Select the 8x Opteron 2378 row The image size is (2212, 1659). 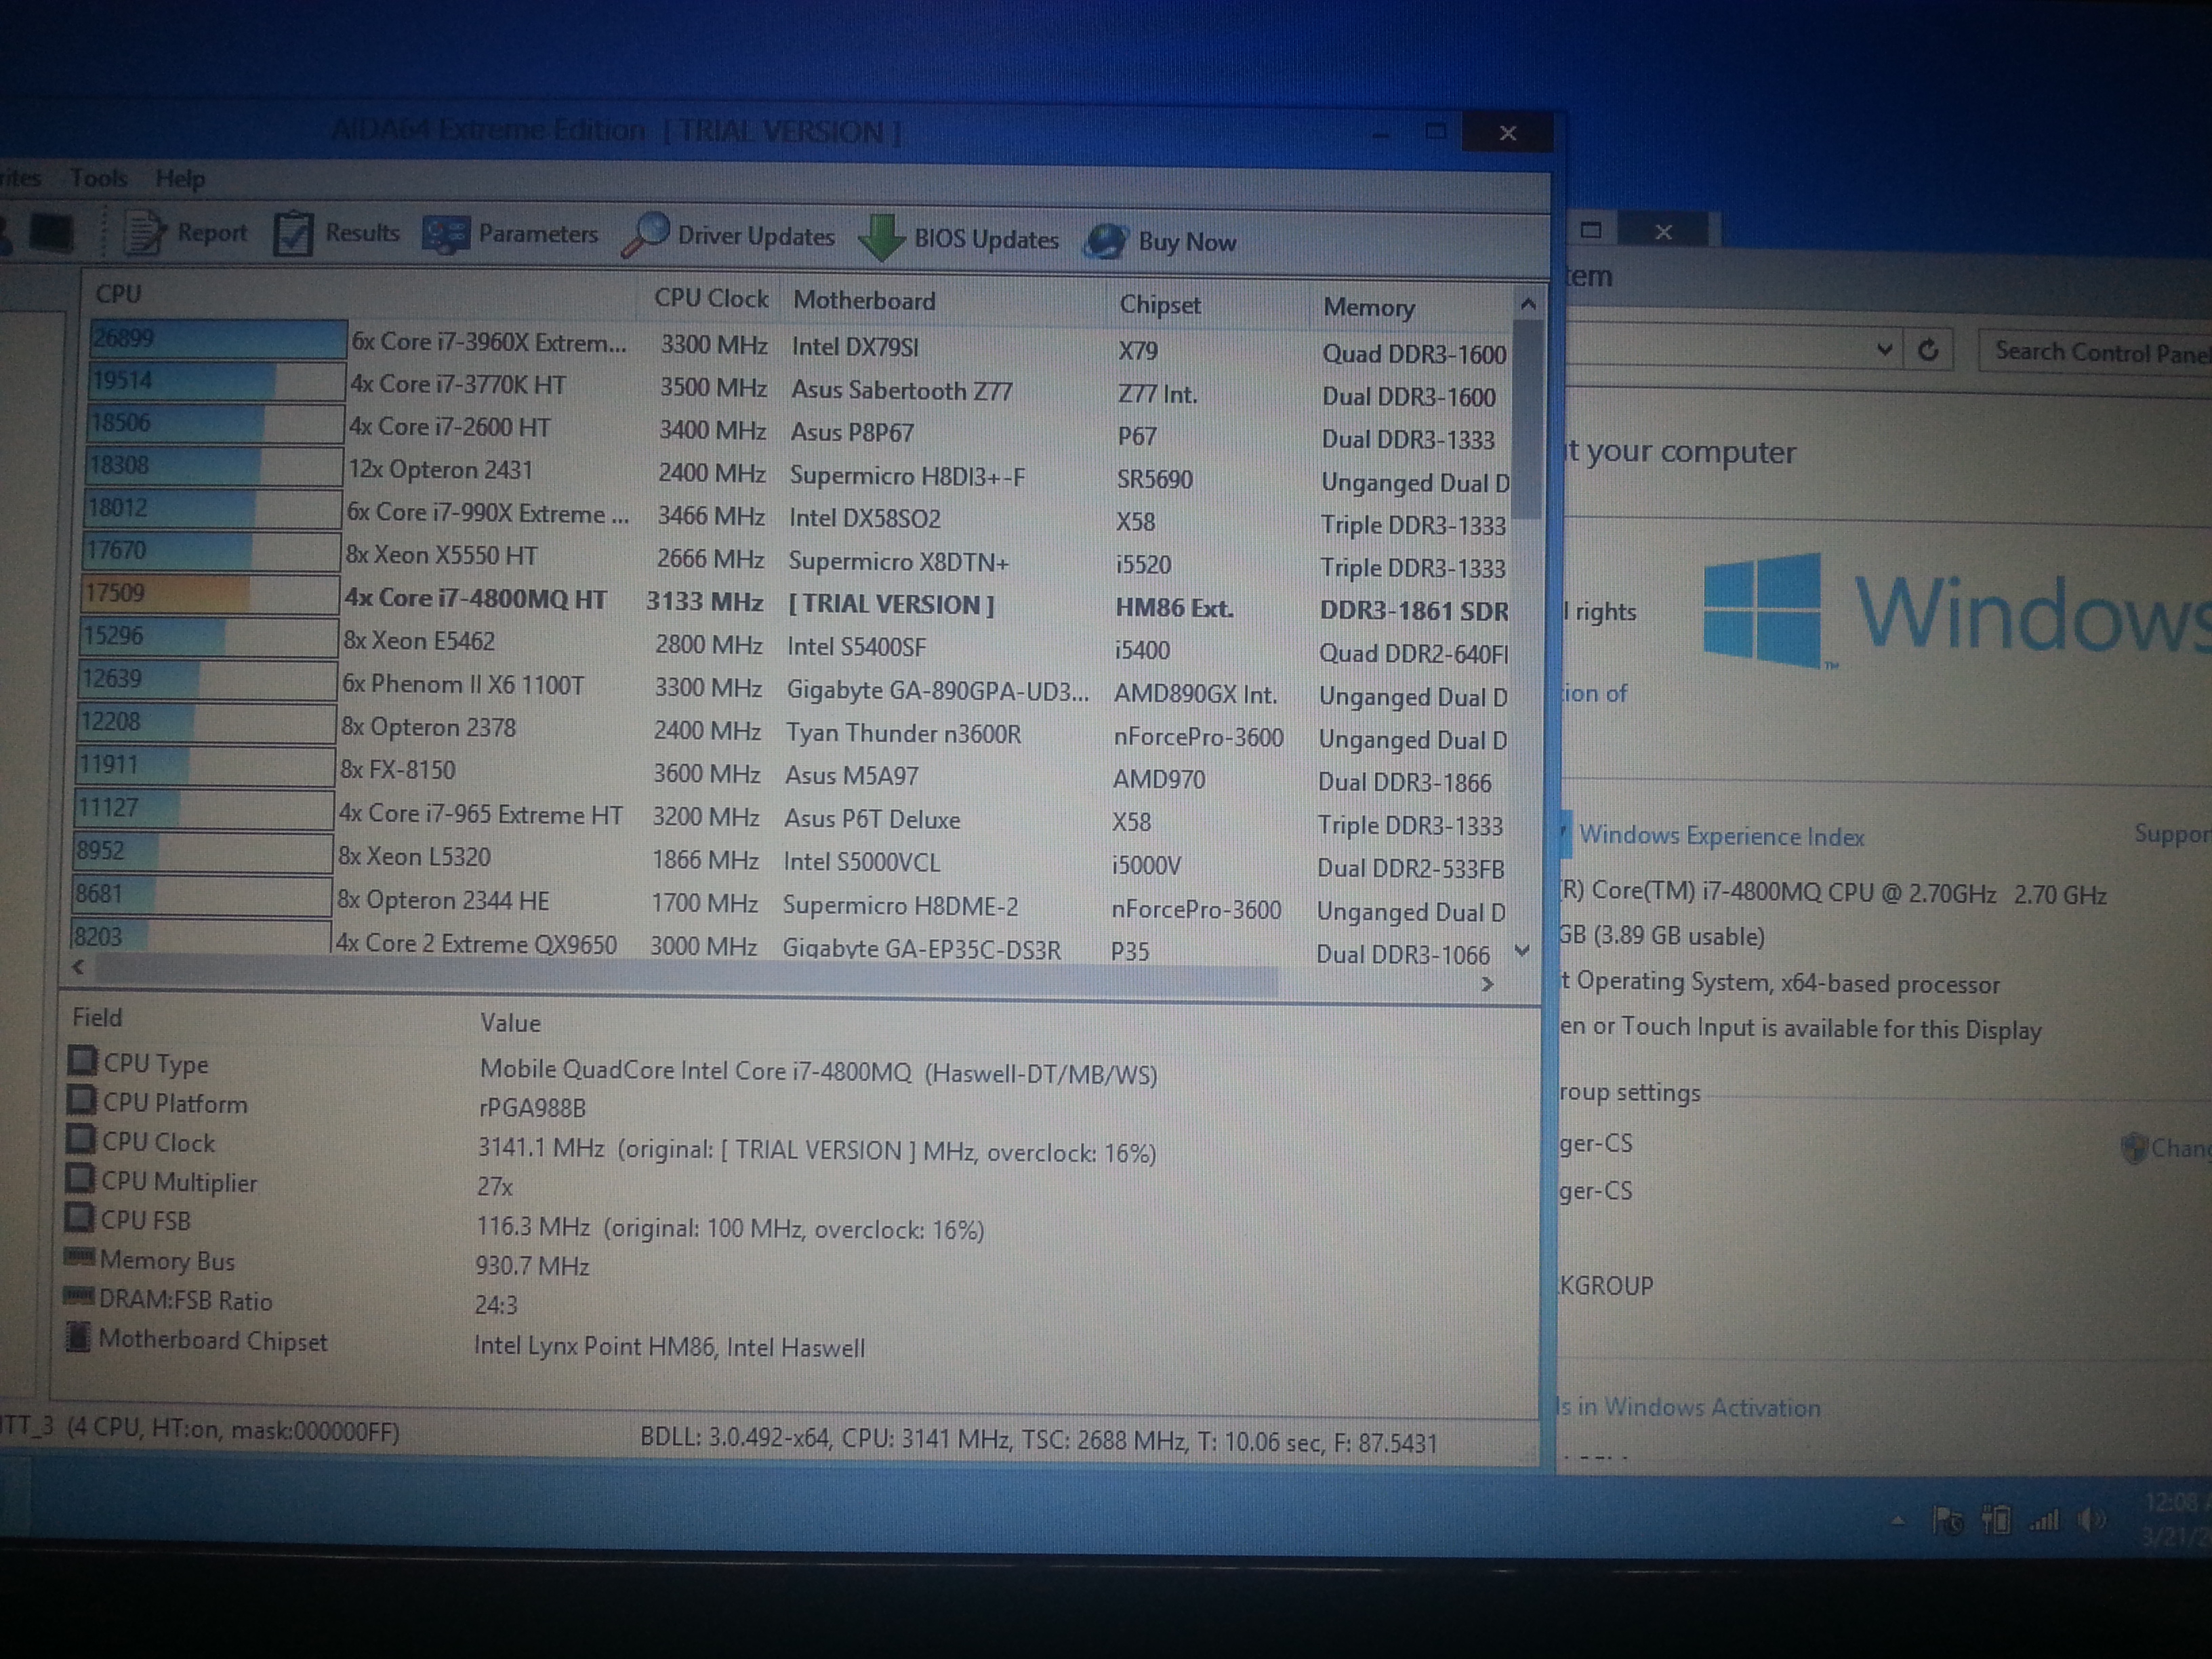click(791, 732)
